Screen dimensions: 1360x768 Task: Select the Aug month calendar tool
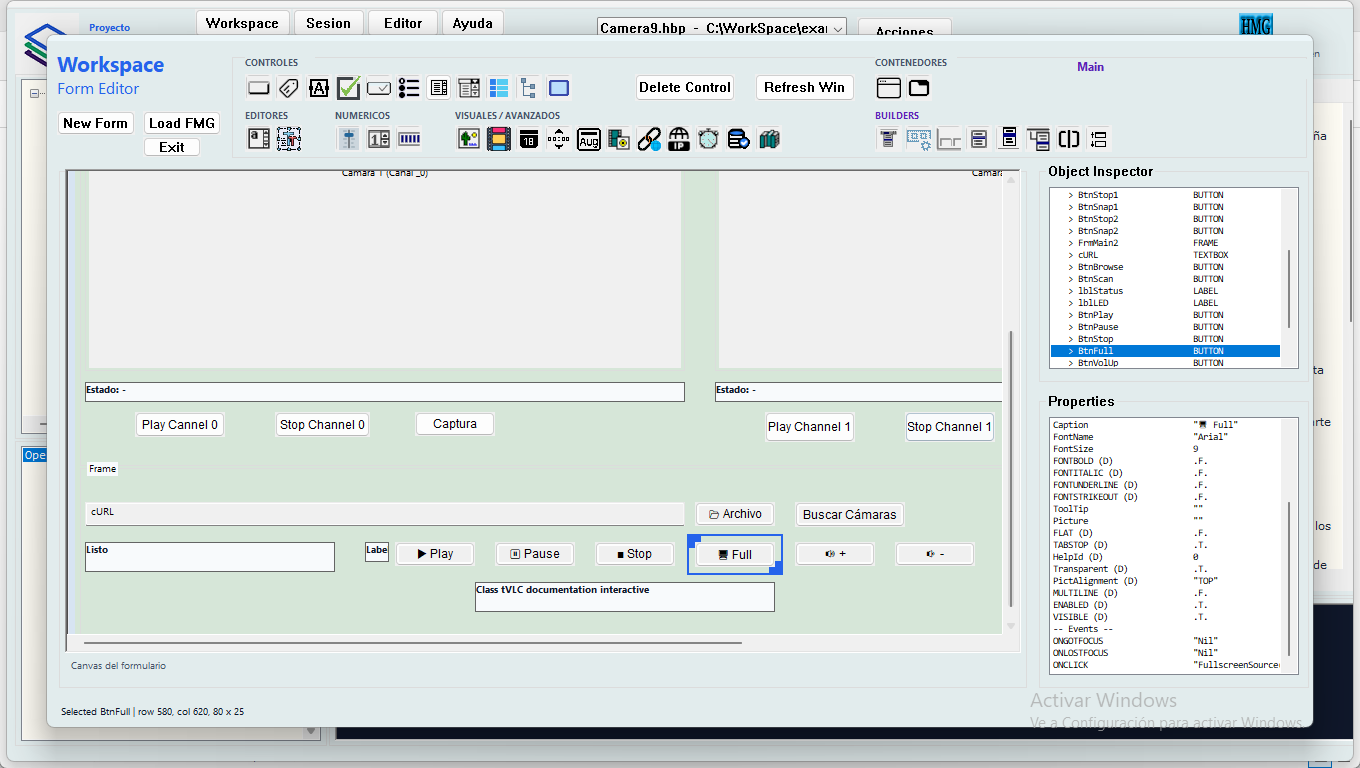[589, 139]
